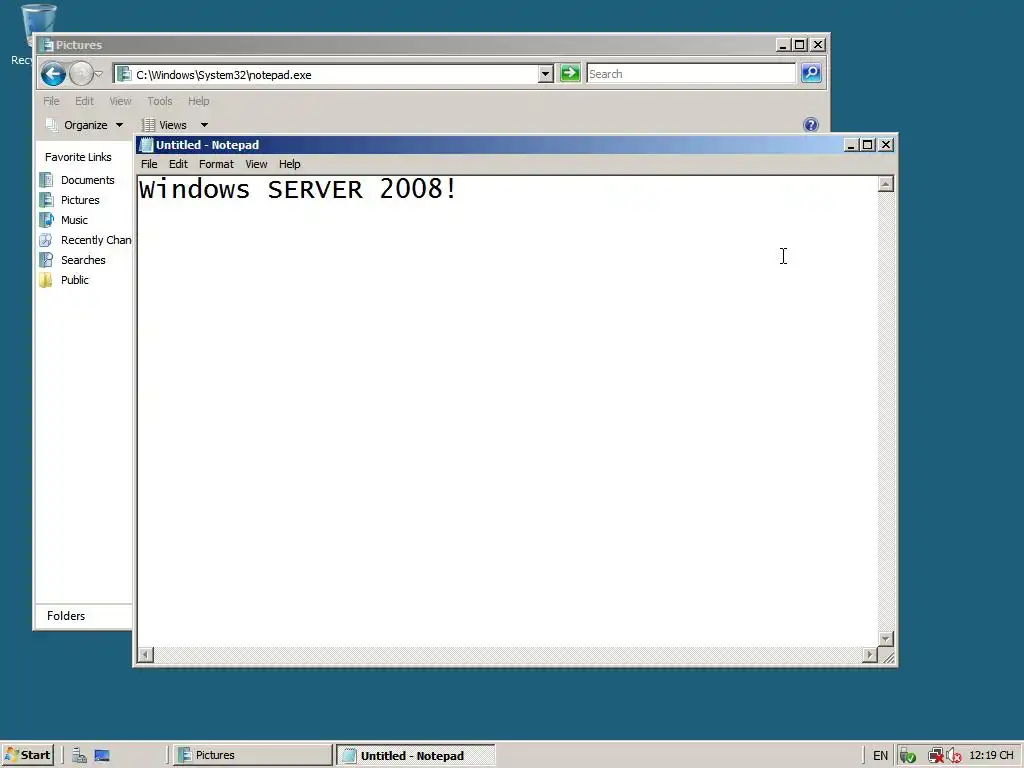This screenshot has width=1024, height=768.
Task: Click Notepad horizontal scrollbar left arrow
Action: (x=146, y=654)
